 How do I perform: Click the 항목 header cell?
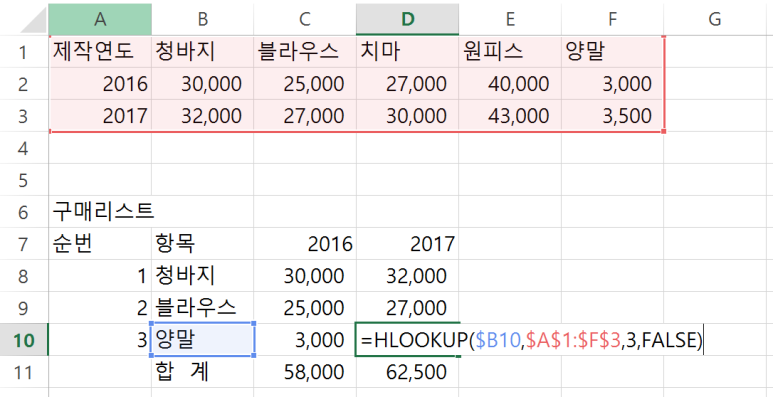click(203, 244)
